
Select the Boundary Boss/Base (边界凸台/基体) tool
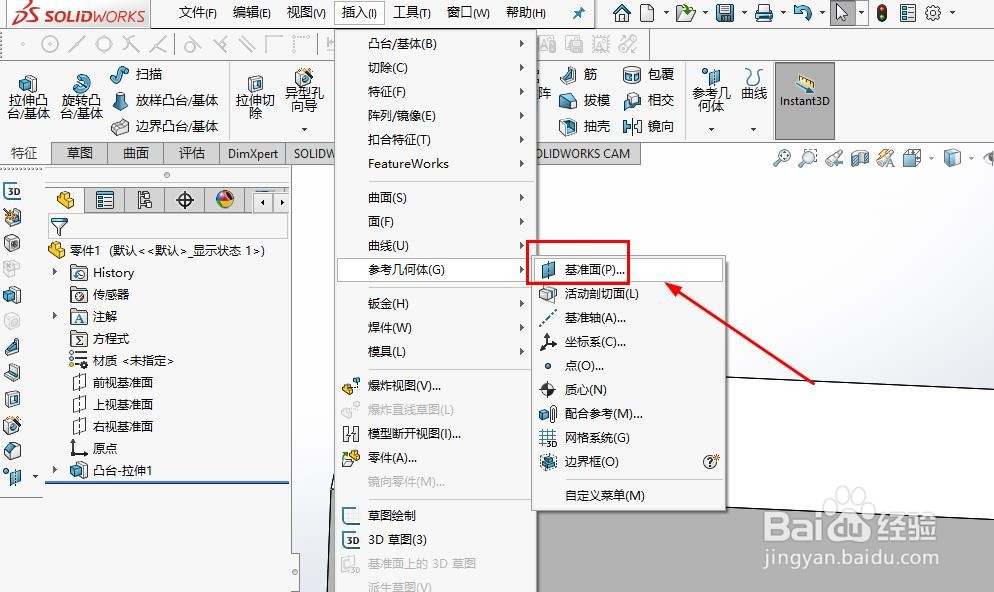165,126
